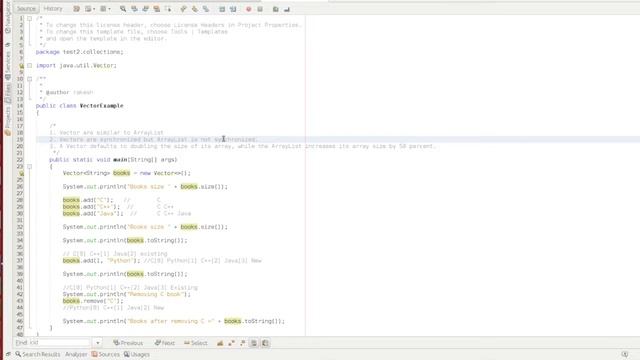Click Next Bookmark toolbar icon
Screen dimensions: 640x360
[195, 9]
